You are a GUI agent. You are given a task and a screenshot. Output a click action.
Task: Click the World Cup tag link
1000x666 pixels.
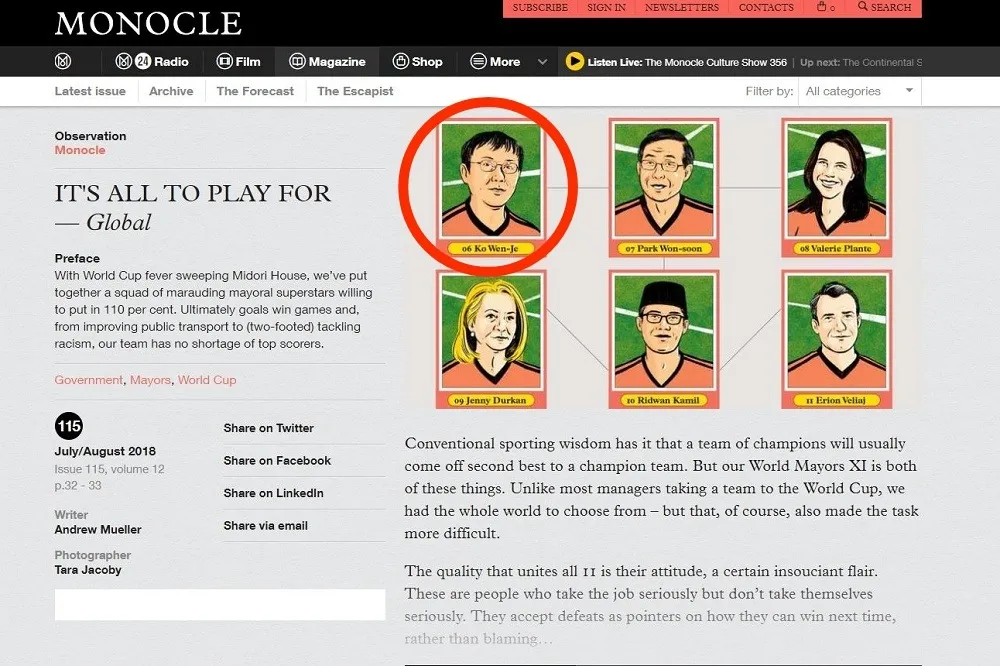tap(207, 380)
